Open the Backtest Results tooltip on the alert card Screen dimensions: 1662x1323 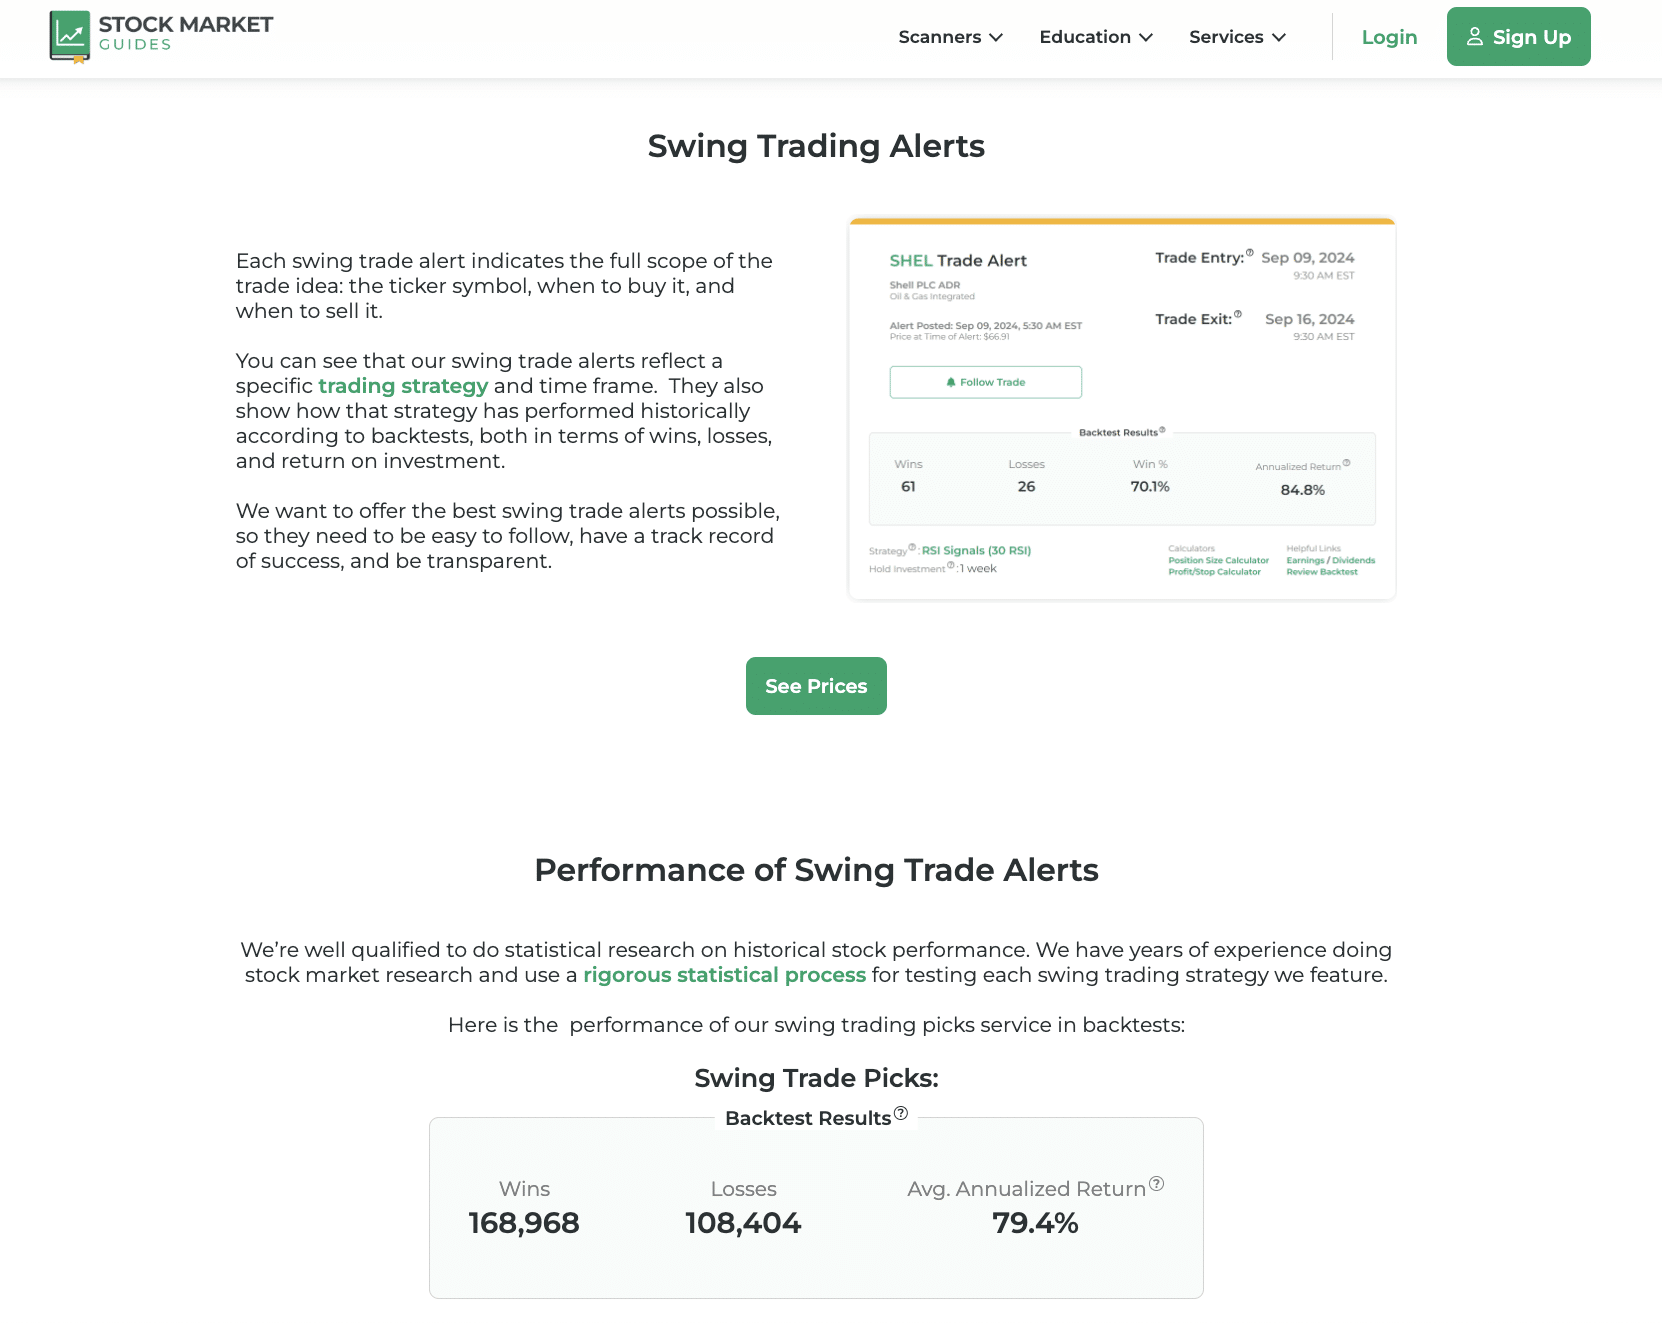tap(1161, 430)
